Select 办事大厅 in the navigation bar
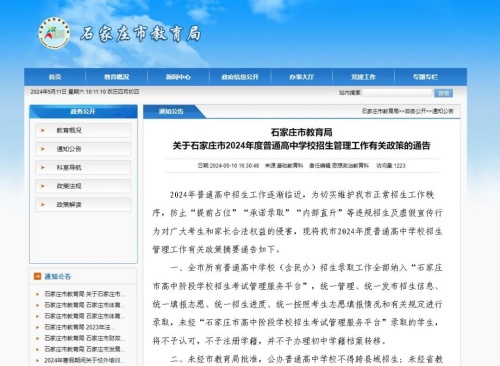500x366 pixels. click(x=302, y=77)
